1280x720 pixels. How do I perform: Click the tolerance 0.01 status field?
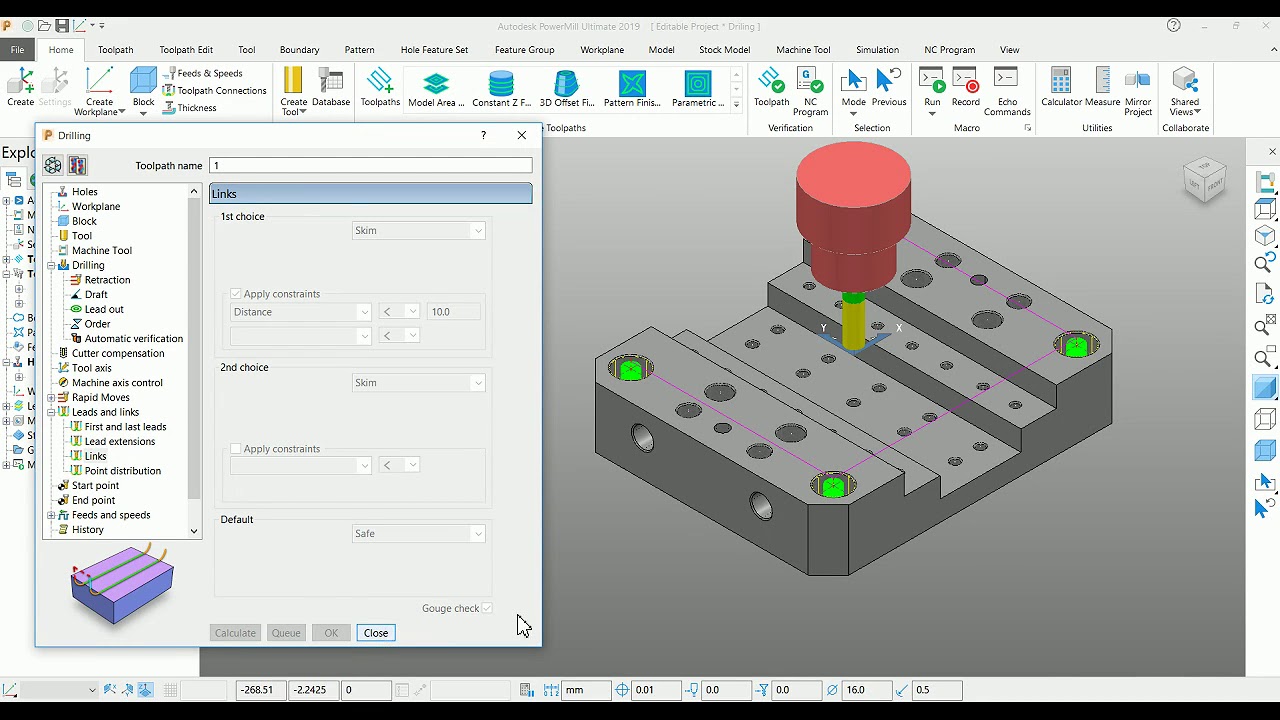click(656, 690)
